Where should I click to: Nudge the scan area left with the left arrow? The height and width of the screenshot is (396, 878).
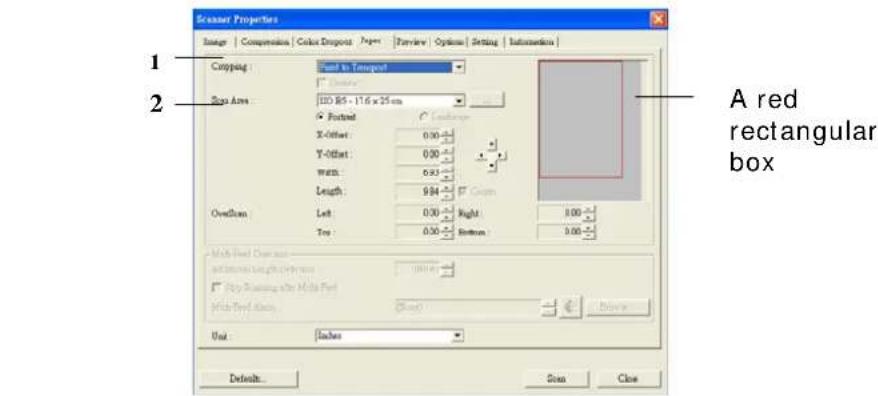click(x=482, y=156)
